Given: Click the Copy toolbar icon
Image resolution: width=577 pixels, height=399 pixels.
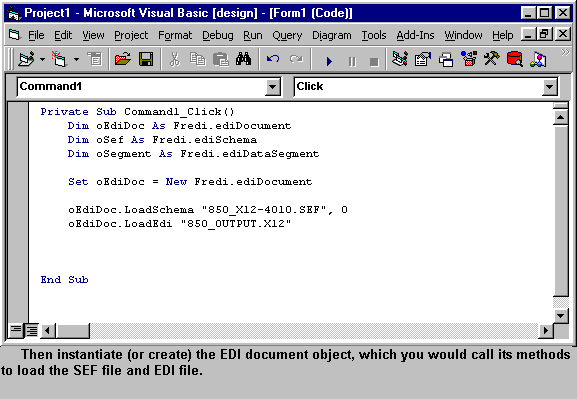Looking at the screenshot, I should click(x=198, y=59).
